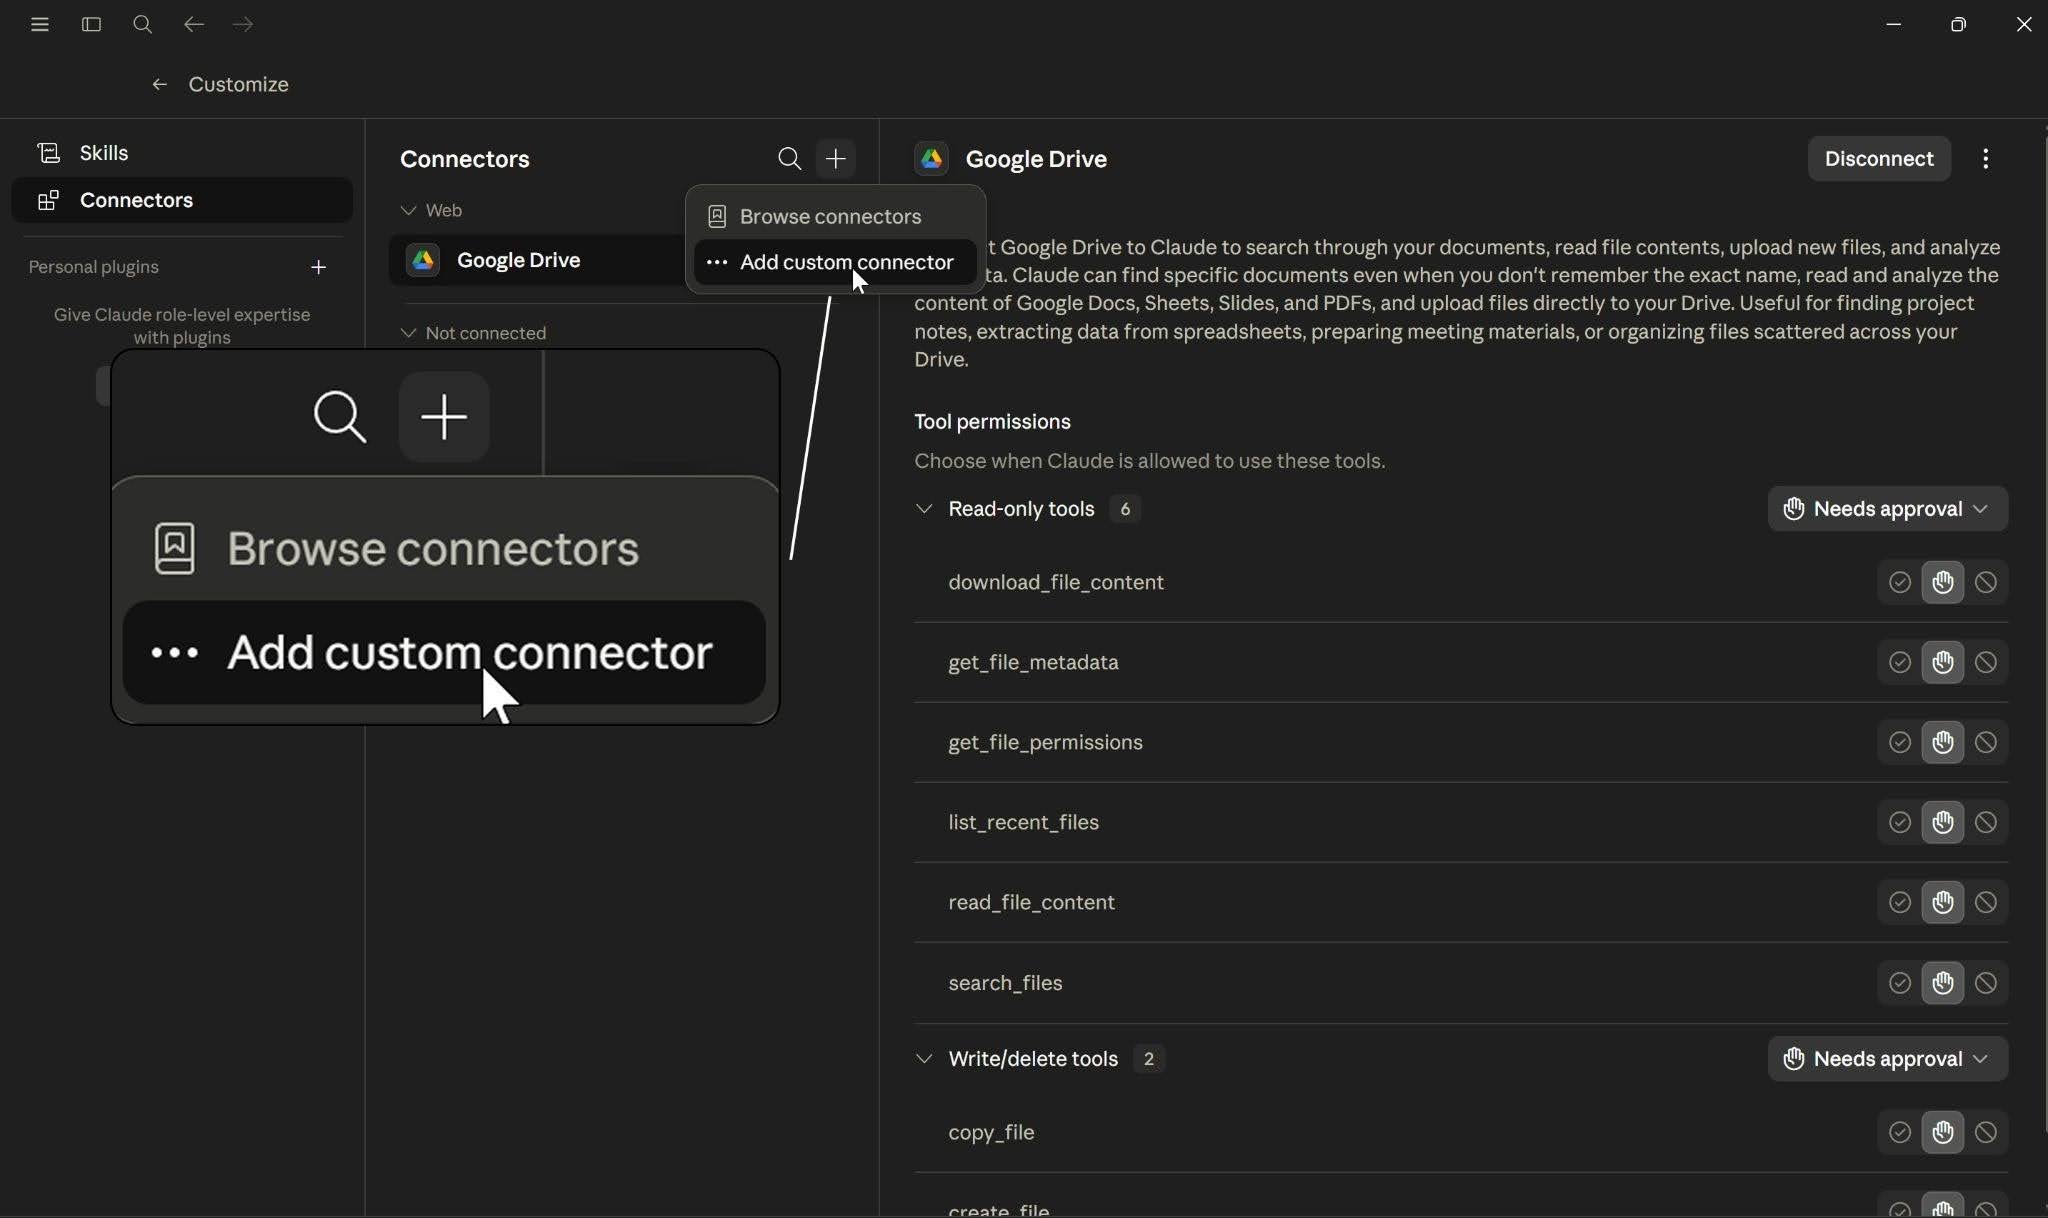Viewport: 2048px width, 1218px height.
Task: Collapse the Web connectors group
Action: tap(408, 210)
